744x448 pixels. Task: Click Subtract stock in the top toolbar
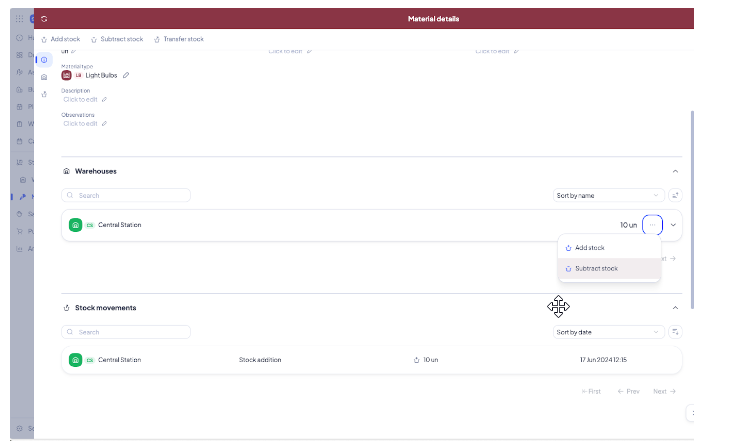coord(117,39)
